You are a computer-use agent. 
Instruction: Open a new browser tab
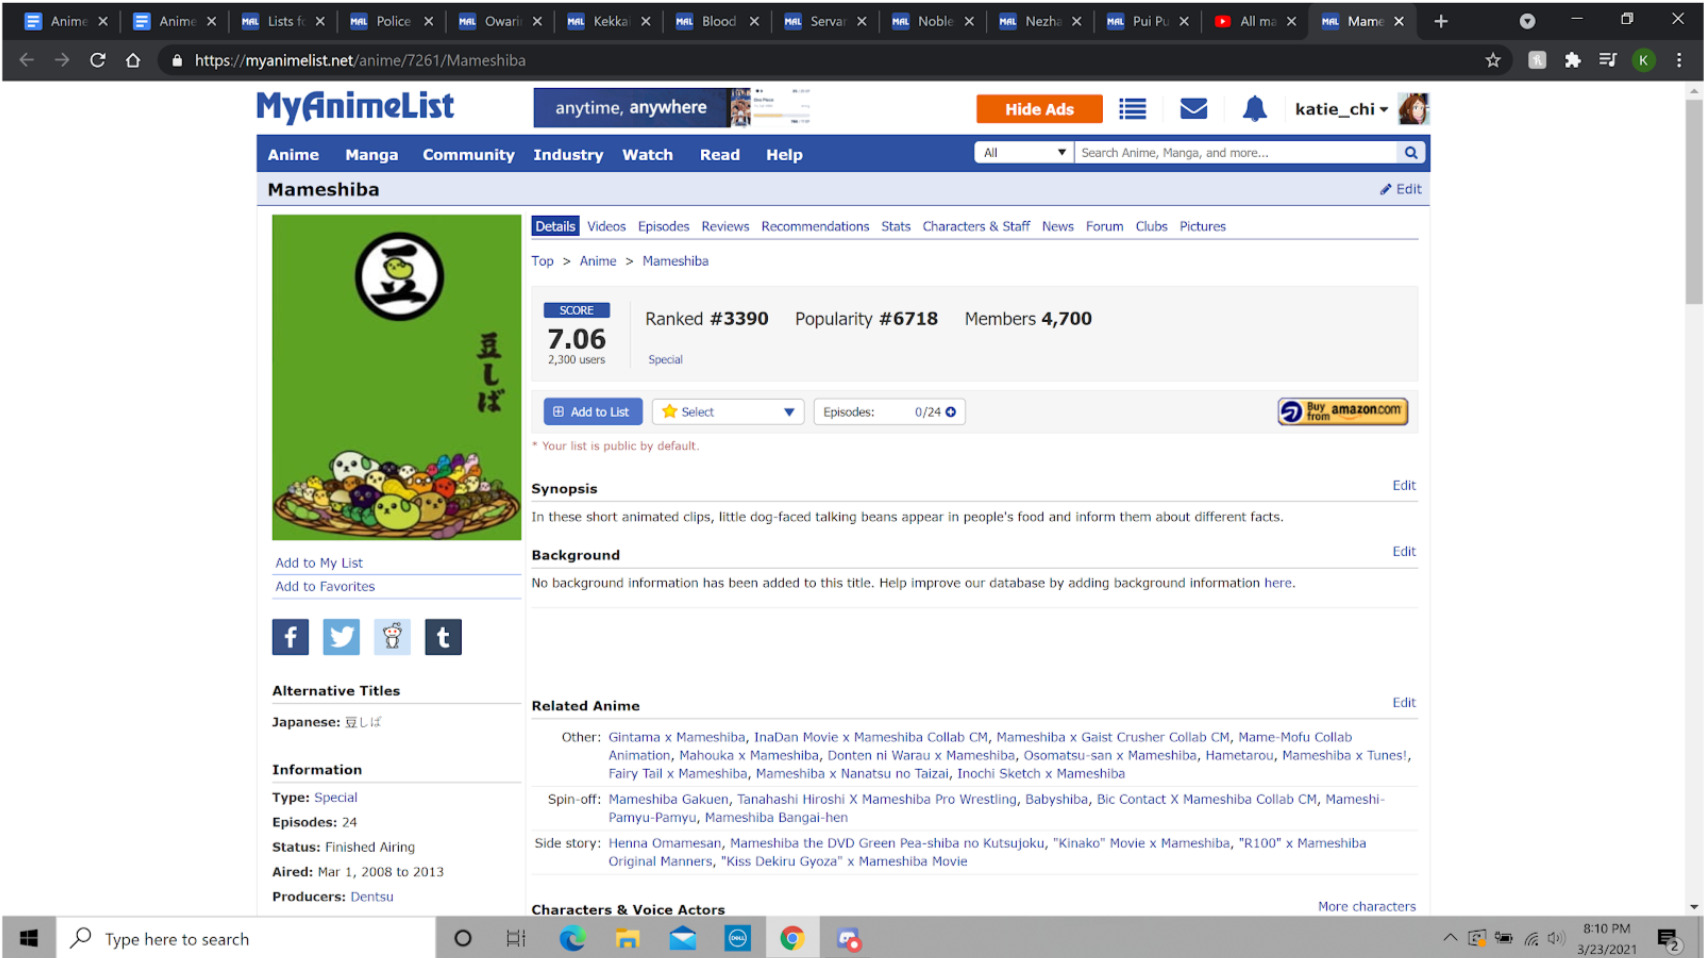point(1441,21)
